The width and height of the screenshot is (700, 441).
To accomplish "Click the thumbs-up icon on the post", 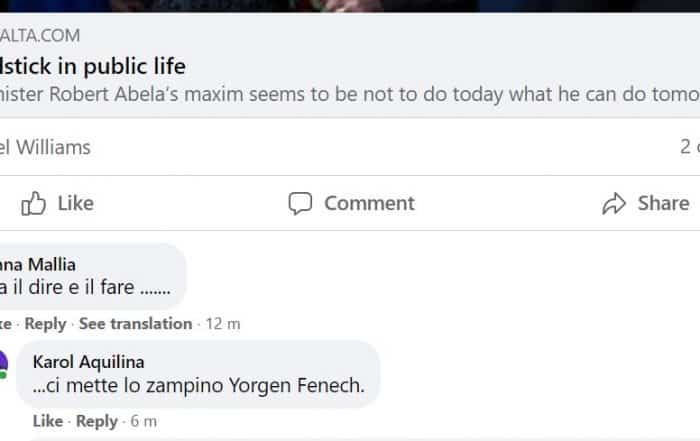I will [34, 204].
